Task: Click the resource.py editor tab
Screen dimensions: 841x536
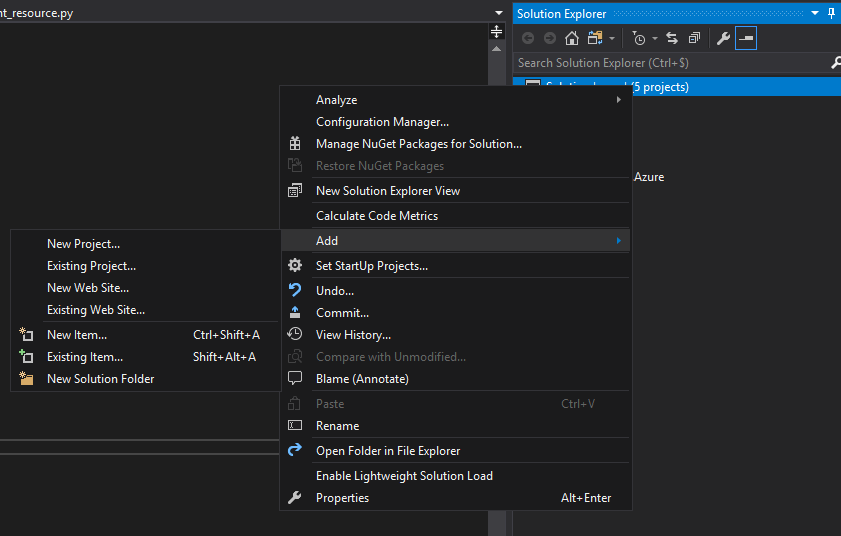Action: [36, 13]
